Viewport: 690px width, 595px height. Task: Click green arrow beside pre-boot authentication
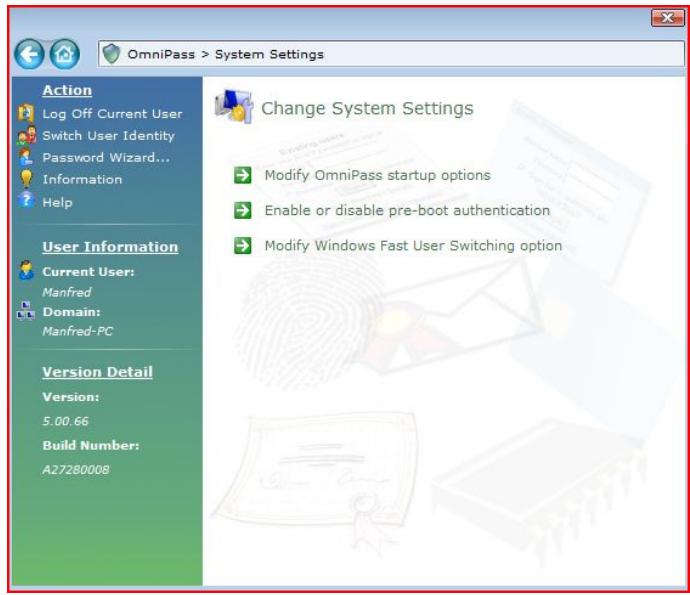(241, 211)
